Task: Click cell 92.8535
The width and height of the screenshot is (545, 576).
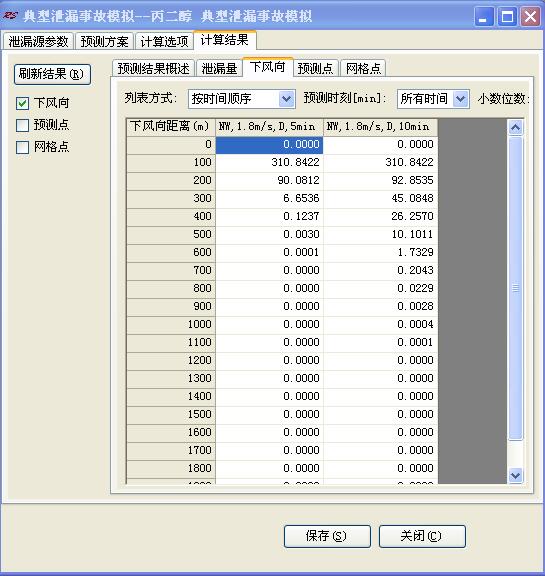Action: pyautogui.click(x=380, y=181)
